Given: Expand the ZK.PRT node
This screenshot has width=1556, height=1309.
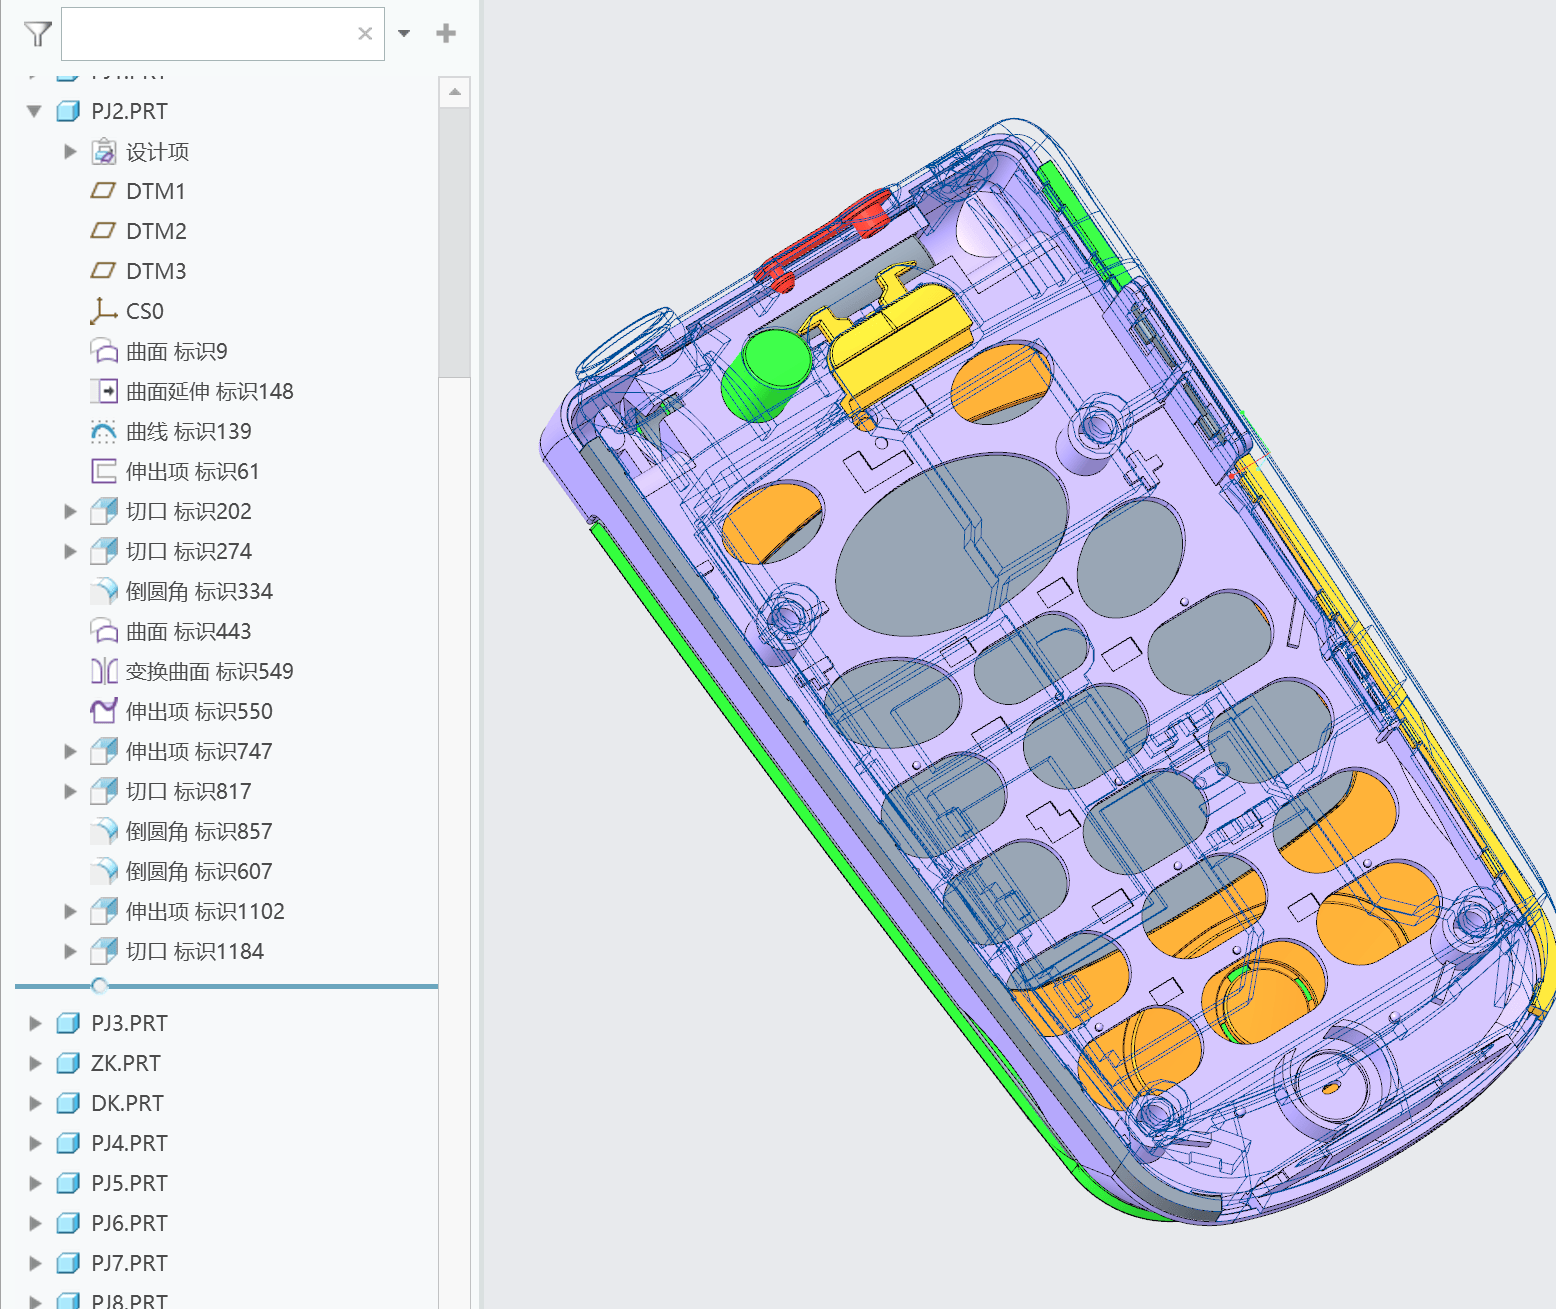Looking at the screenshot, I should click(x=35, y=1063).
